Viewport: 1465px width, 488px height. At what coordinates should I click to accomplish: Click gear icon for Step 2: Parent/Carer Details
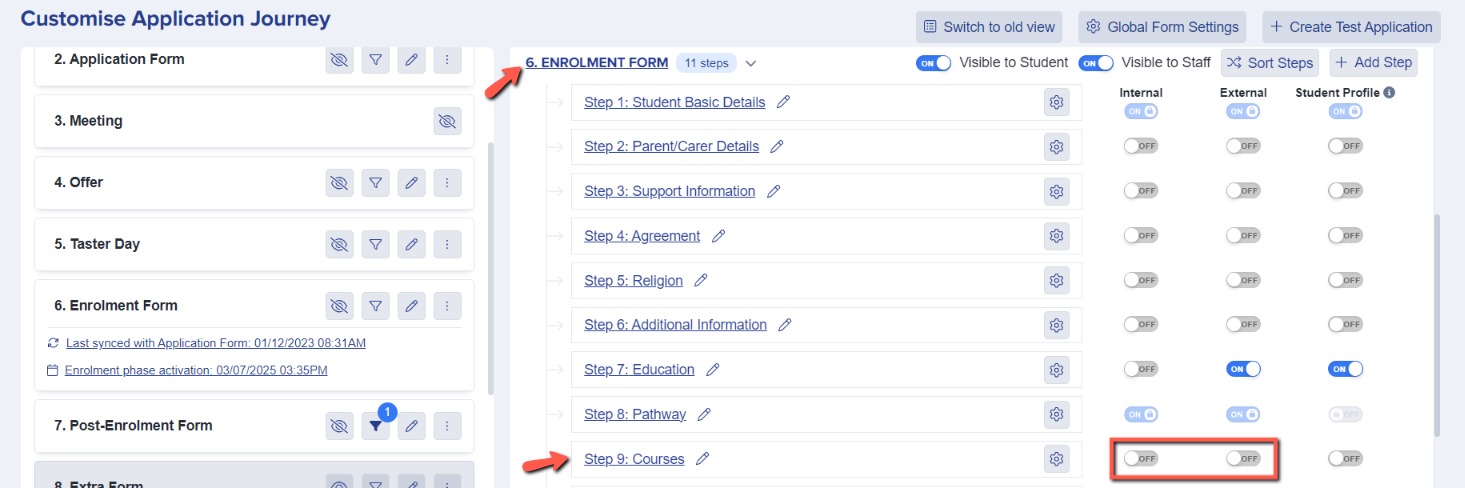click(1056, 147)
